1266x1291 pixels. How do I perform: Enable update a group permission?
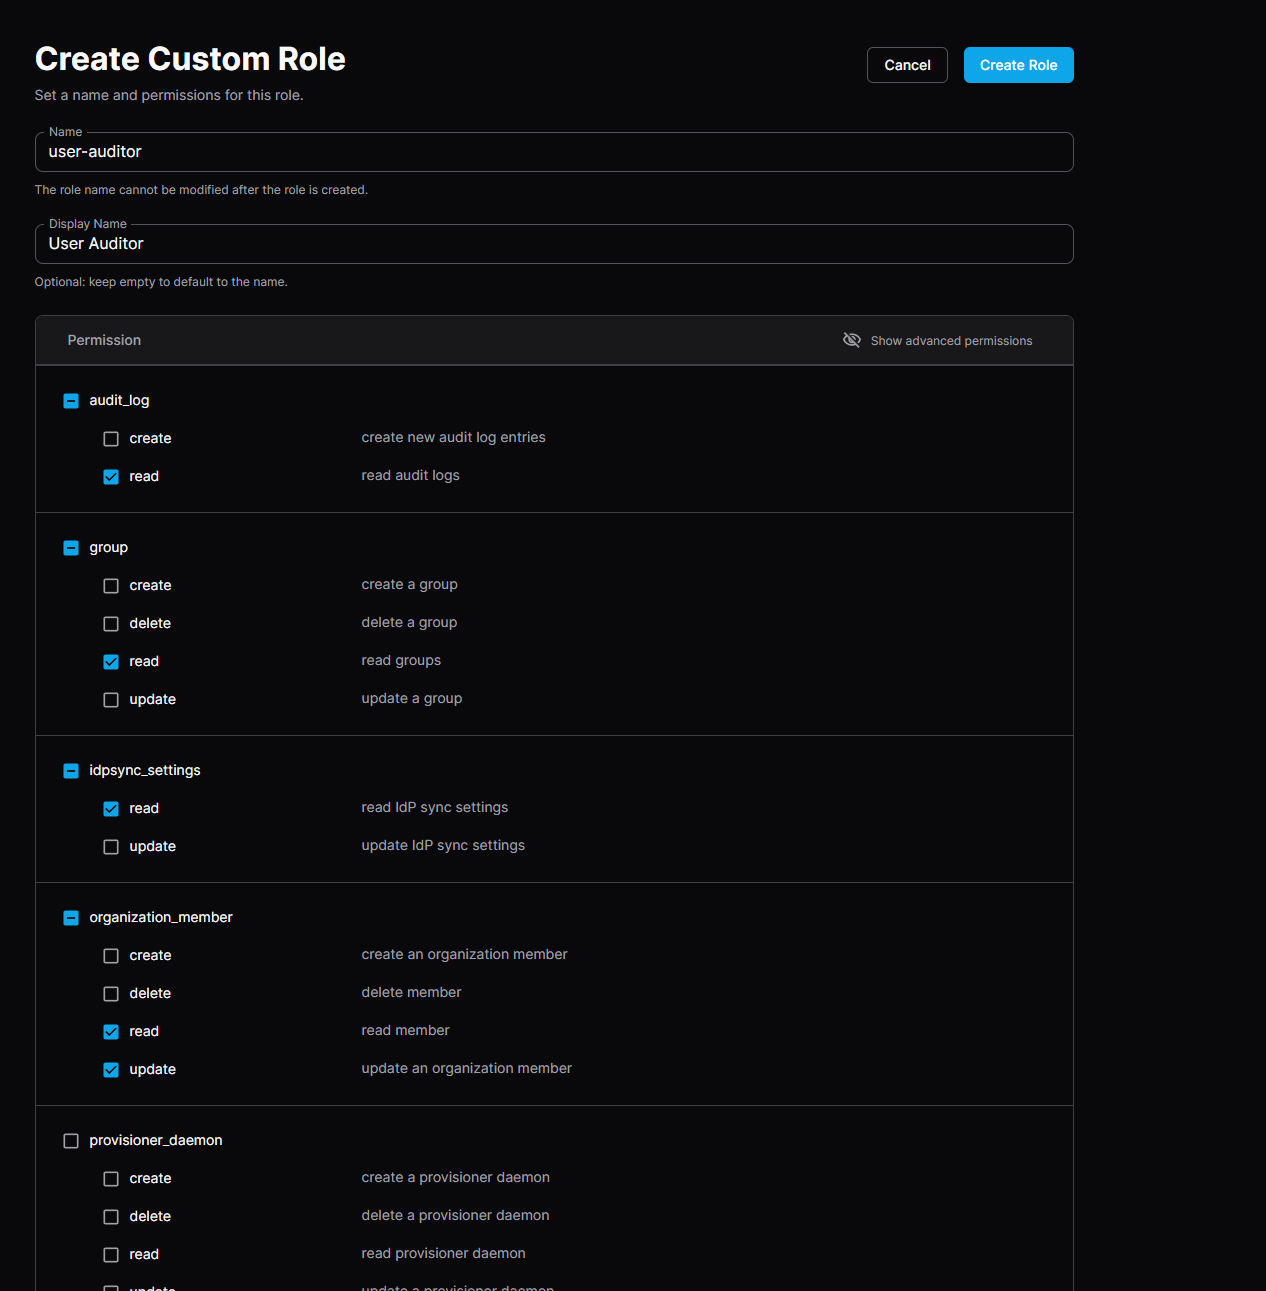110,699
